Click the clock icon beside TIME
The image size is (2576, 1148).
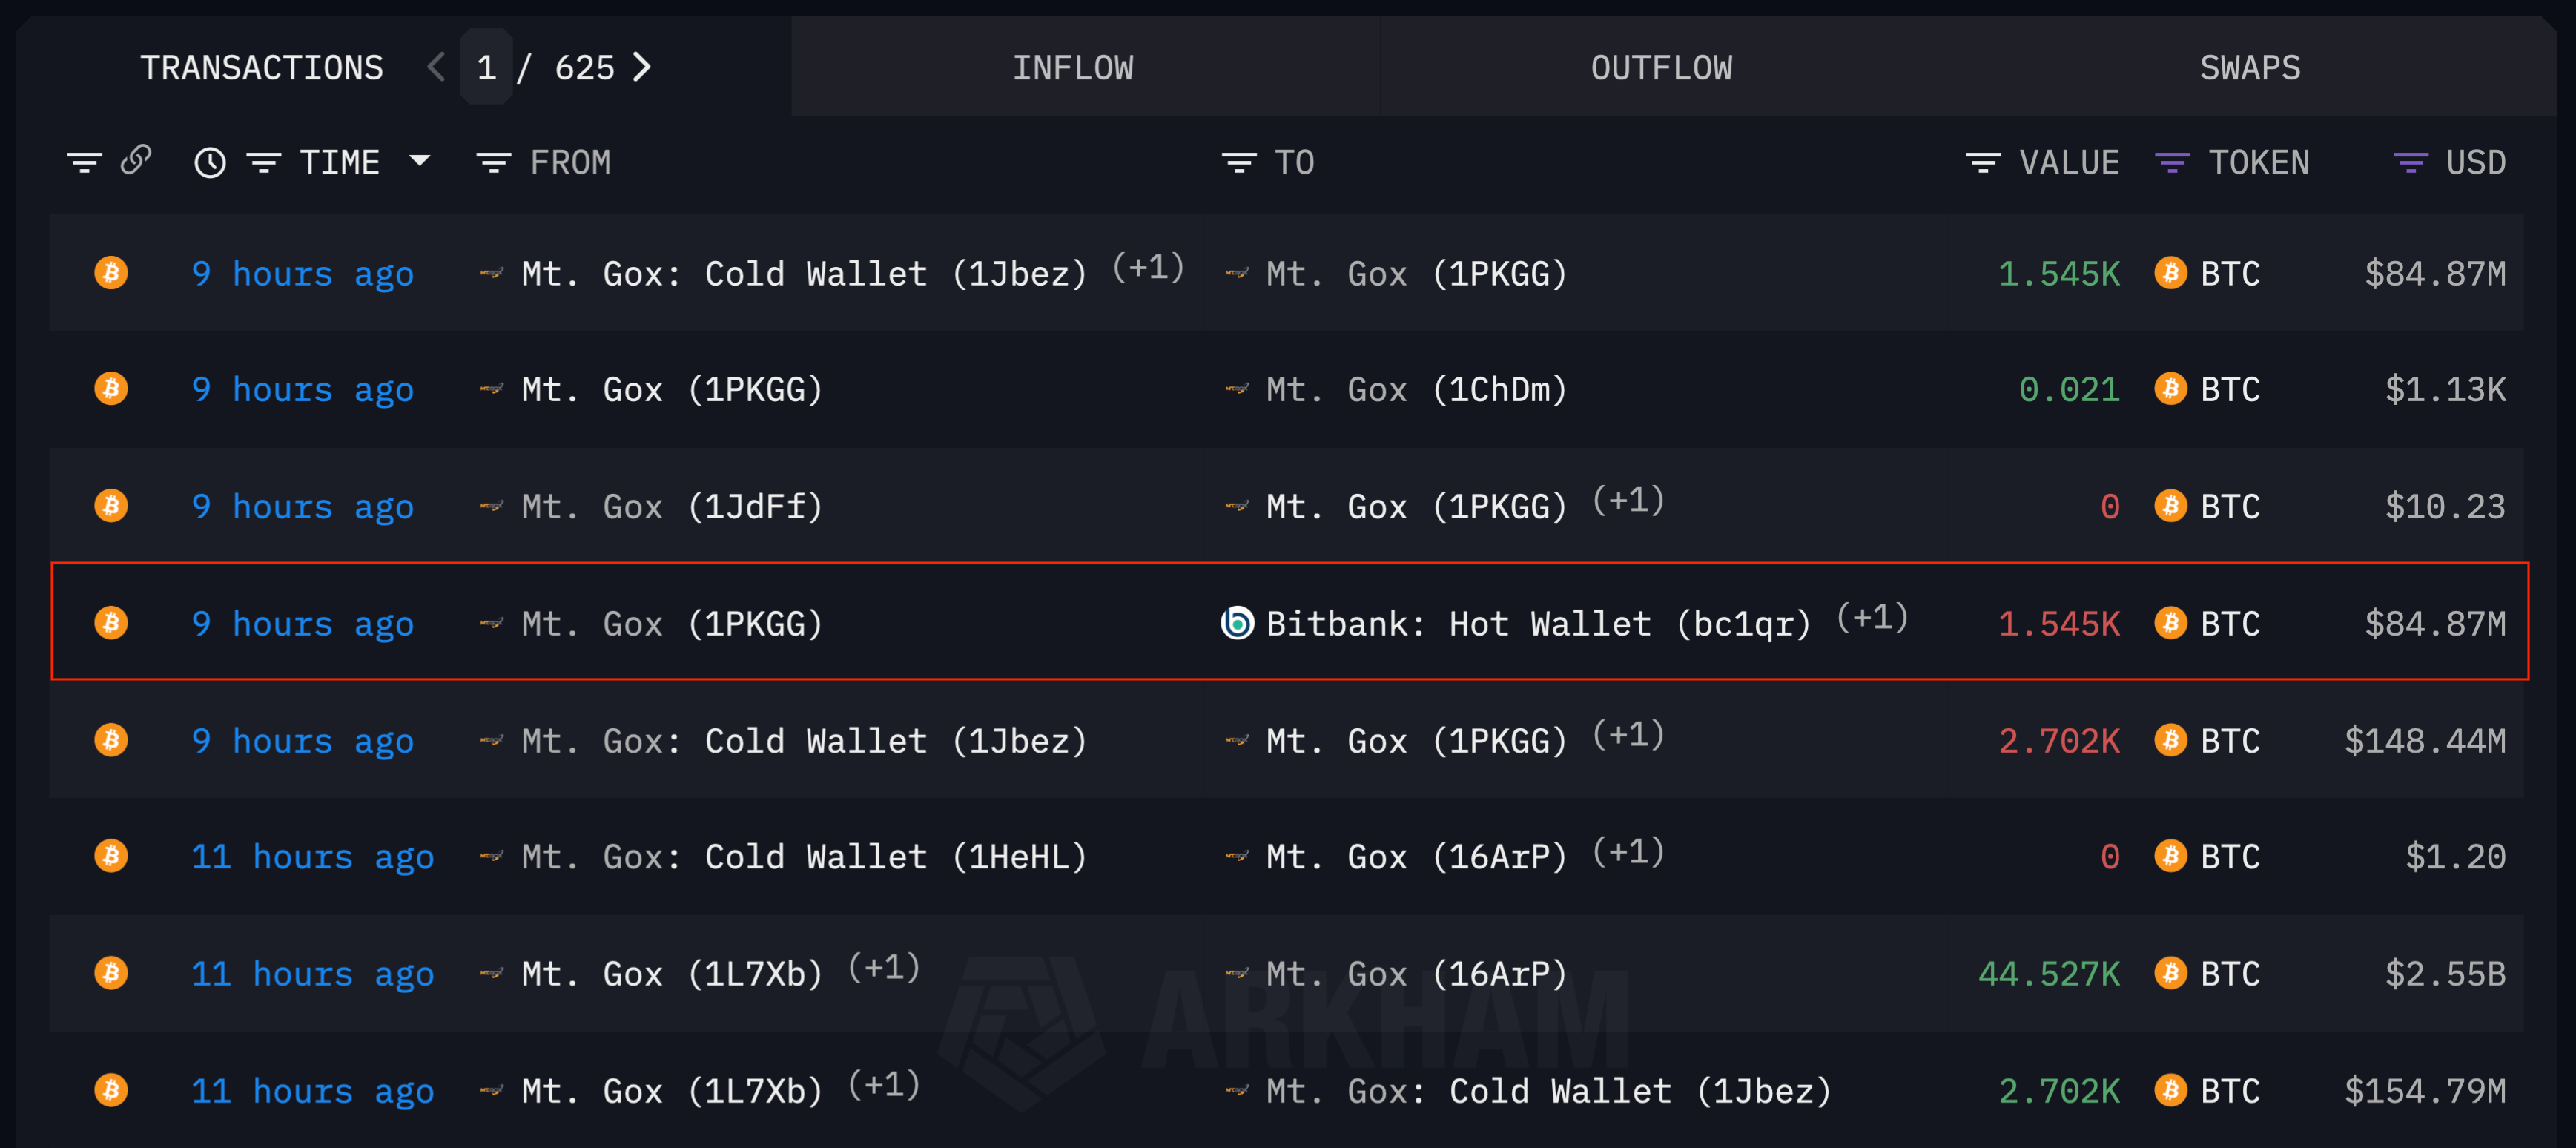click(210, 162)
